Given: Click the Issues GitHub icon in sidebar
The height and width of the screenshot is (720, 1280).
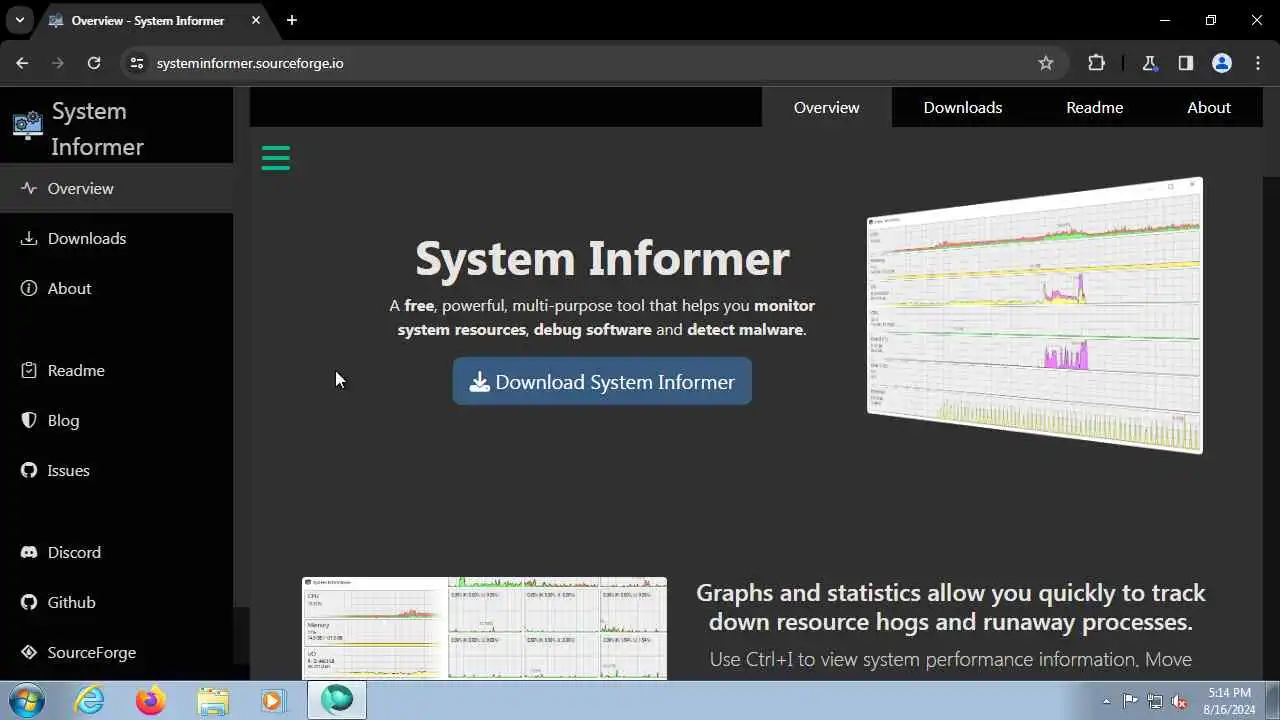Looking at the screenshot, I should [x=29, y=470].
